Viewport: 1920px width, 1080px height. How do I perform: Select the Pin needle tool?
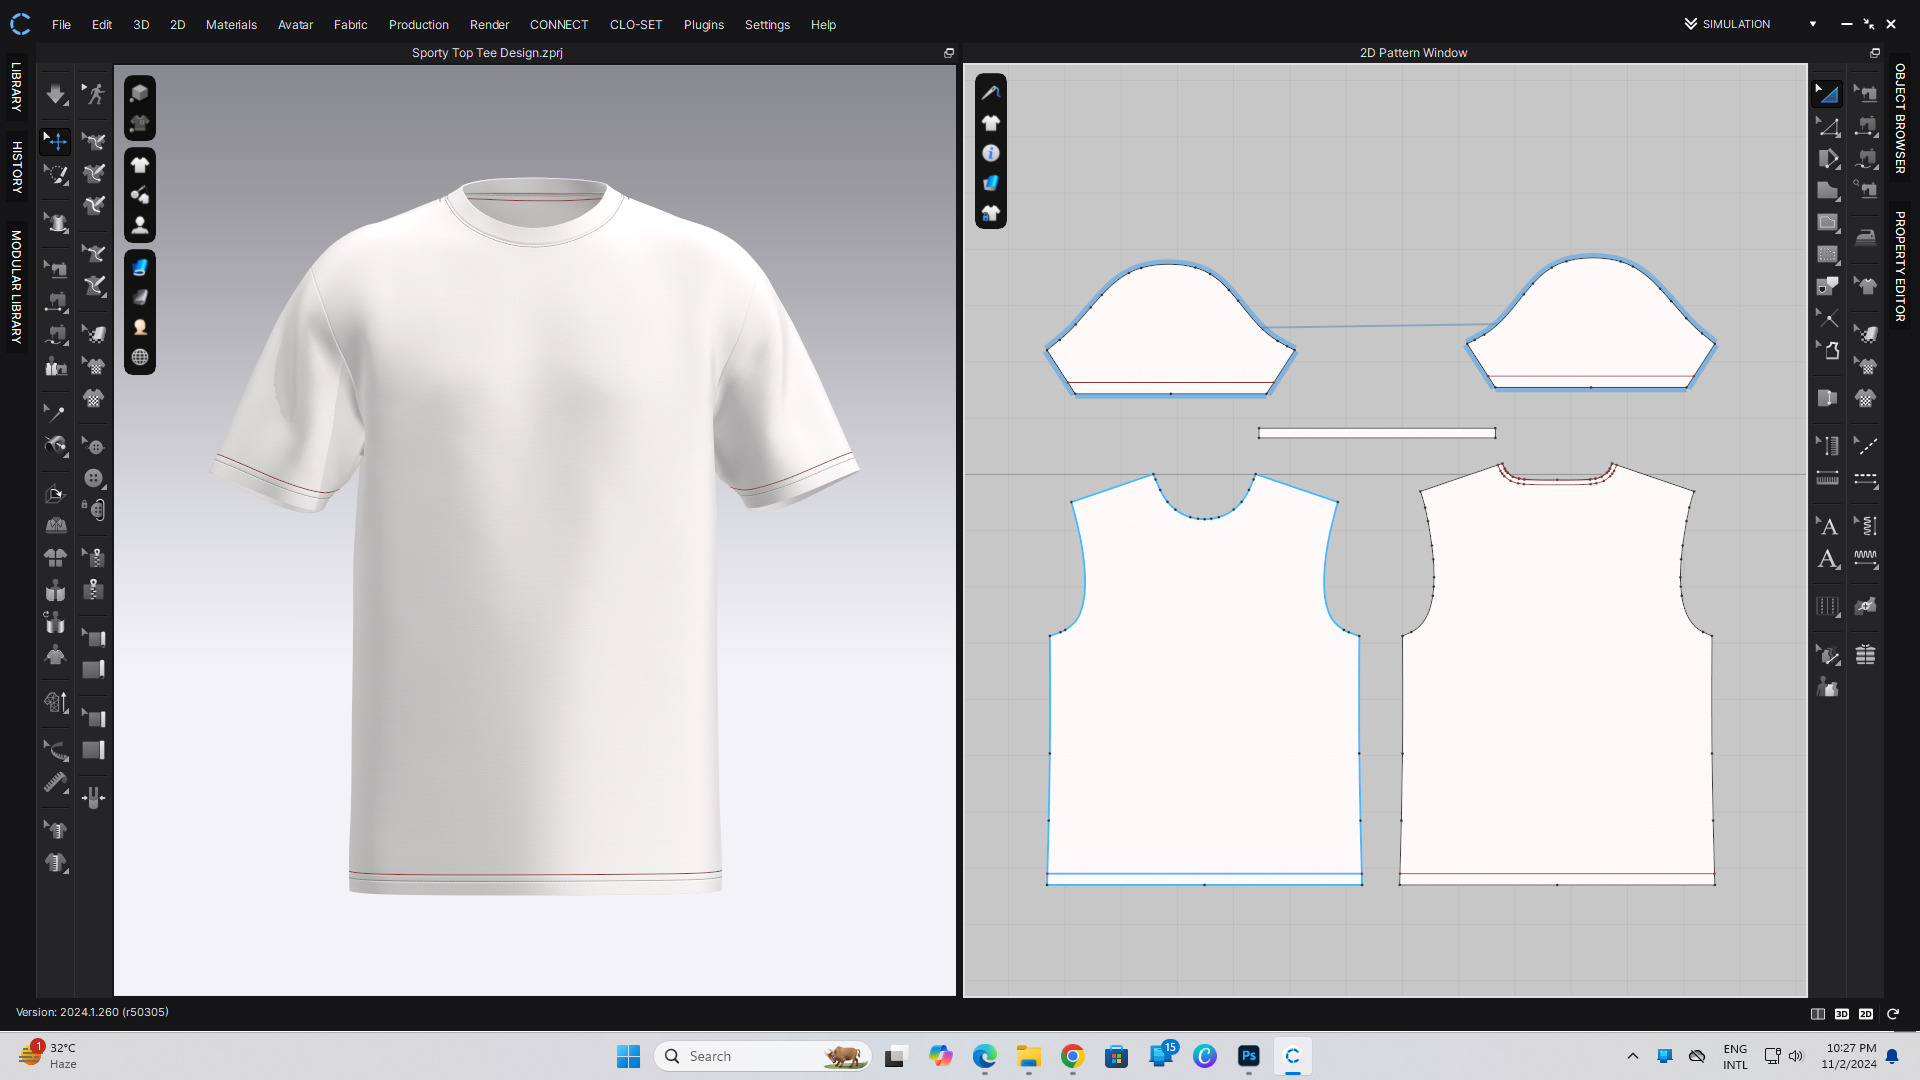click(55, 412)
